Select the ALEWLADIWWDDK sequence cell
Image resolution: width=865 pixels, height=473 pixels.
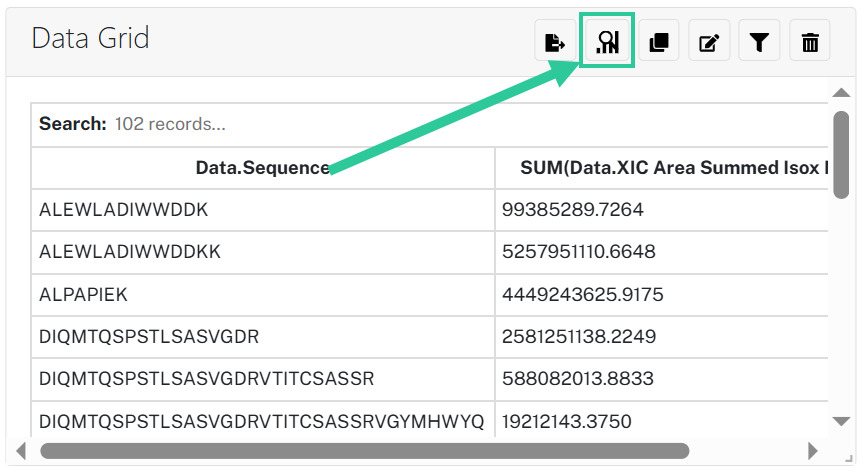(x=263, y=210)
